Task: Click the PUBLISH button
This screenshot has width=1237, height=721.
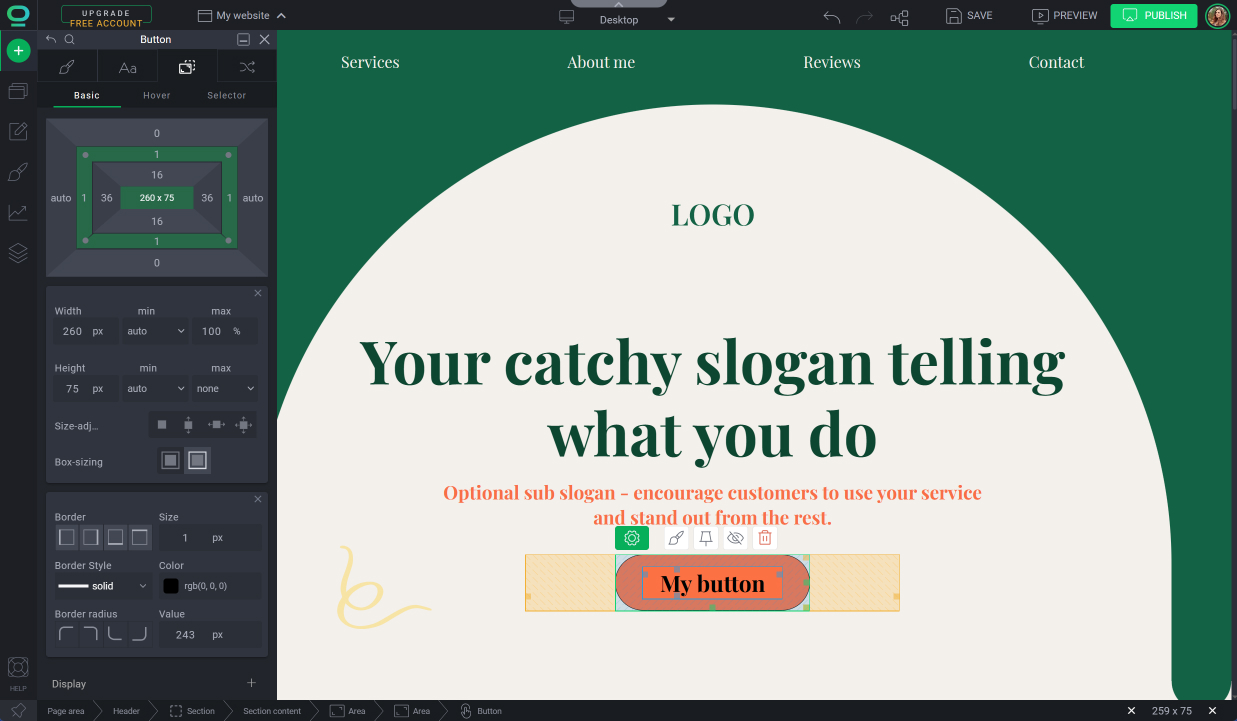Action: point(1154,16)
